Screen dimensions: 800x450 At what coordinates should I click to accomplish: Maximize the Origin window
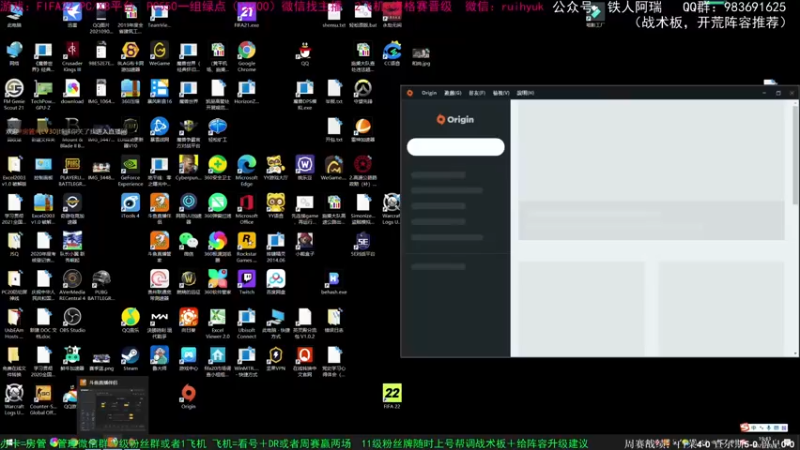tap(778, 93)
